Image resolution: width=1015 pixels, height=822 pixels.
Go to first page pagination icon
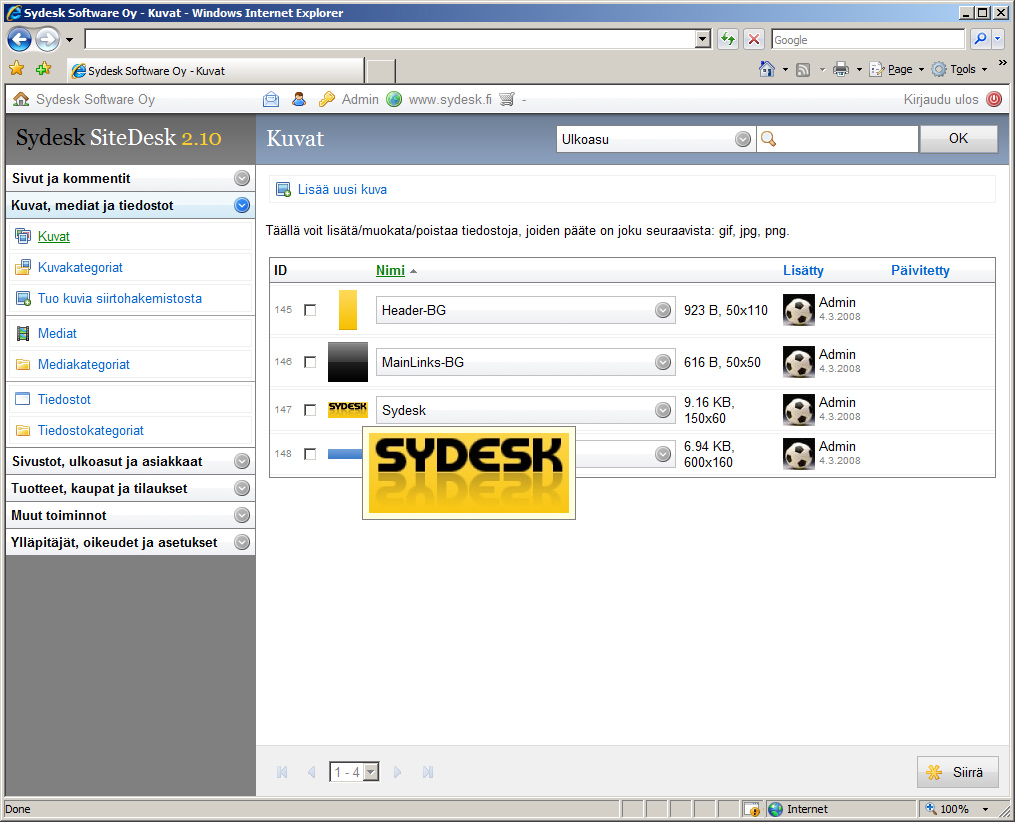[282, 772]
